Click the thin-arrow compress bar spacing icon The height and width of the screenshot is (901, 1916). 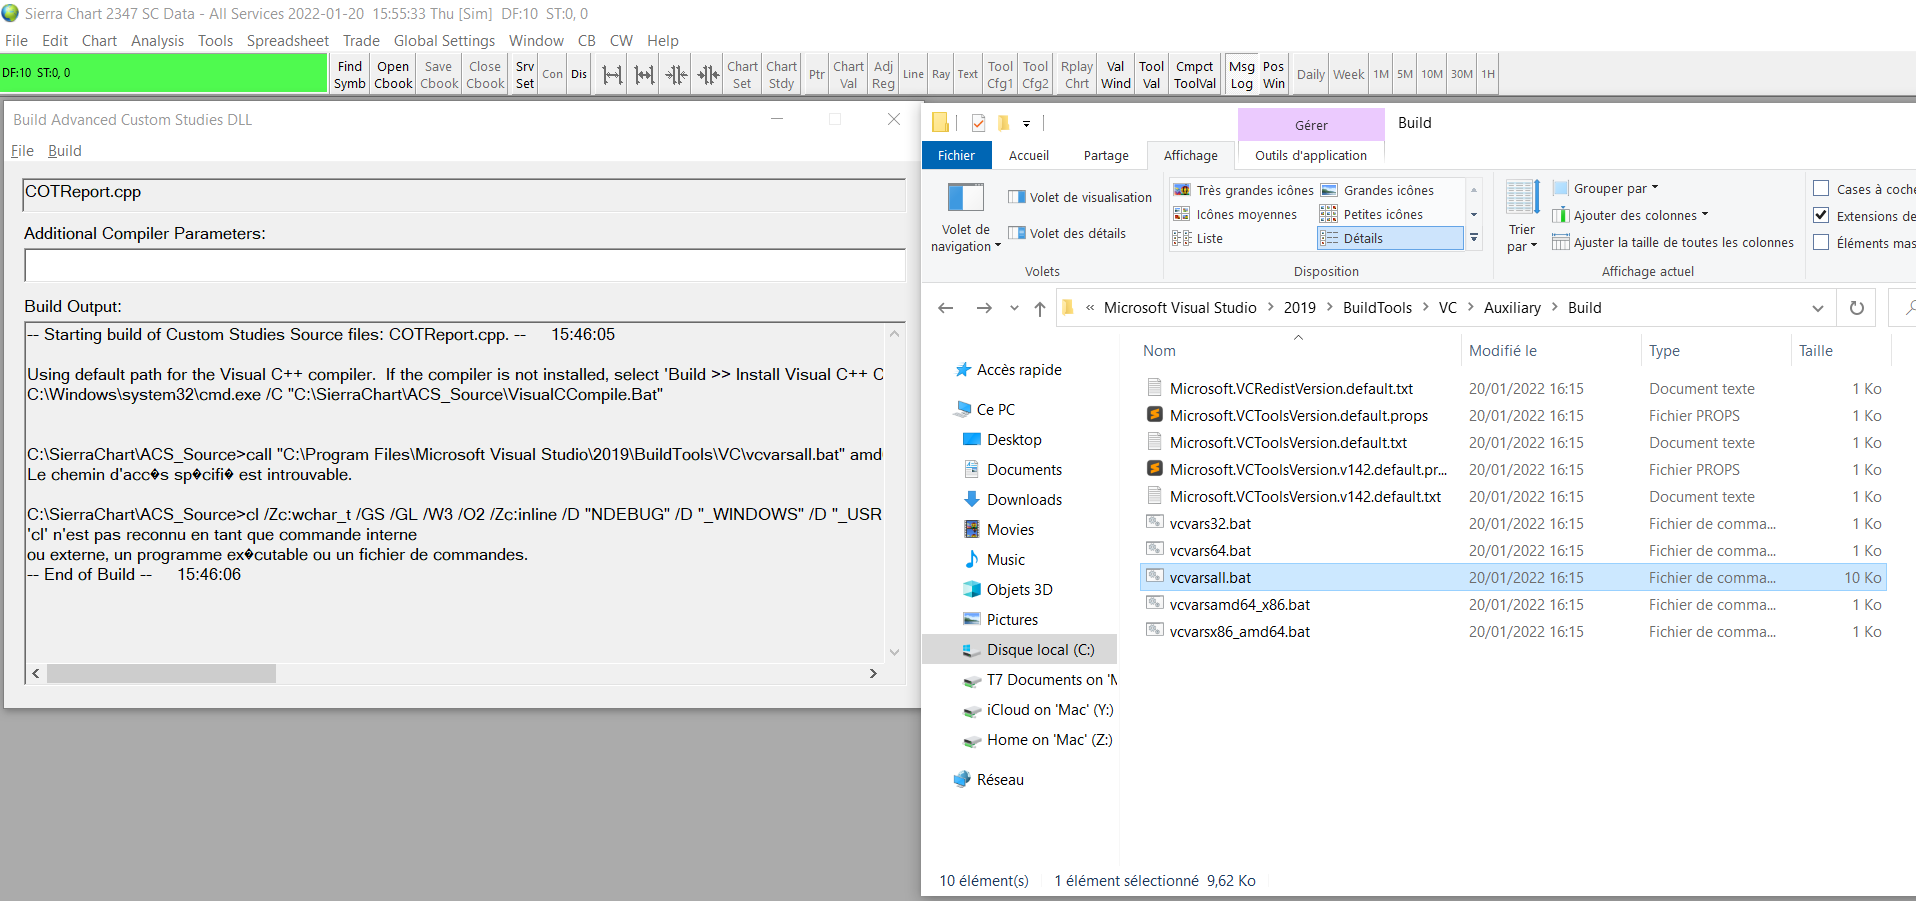click(x=676, y=74)
